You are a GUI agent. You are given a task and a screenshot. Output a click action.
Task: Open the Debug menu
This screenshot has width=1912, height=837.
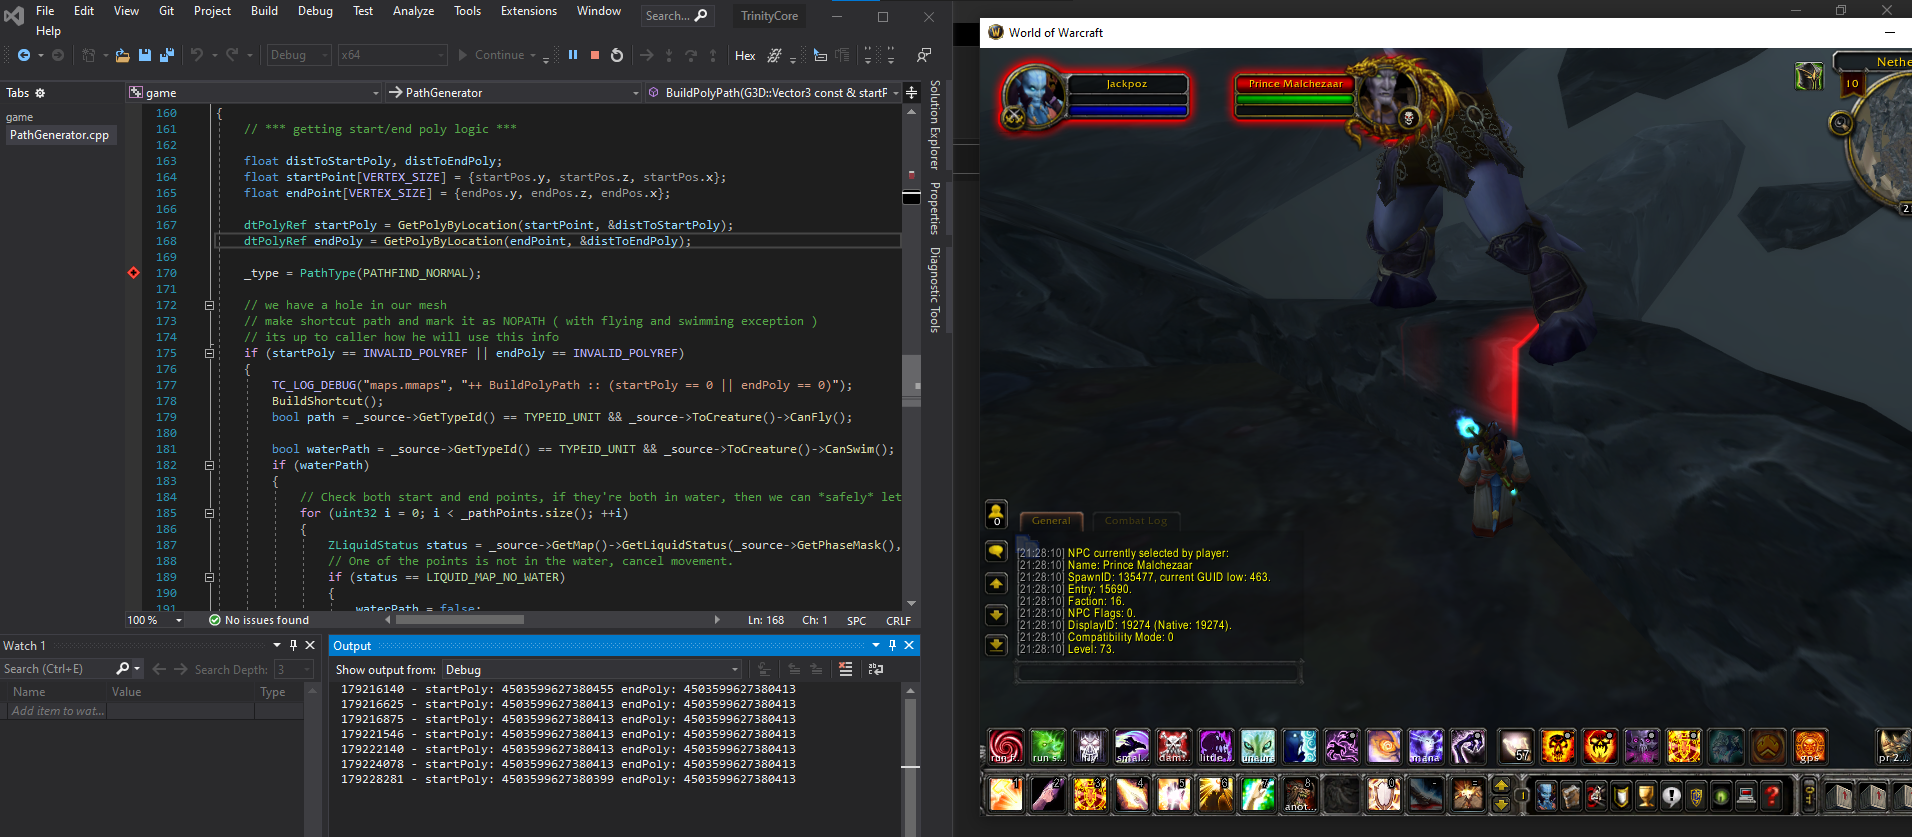(315, 11)
